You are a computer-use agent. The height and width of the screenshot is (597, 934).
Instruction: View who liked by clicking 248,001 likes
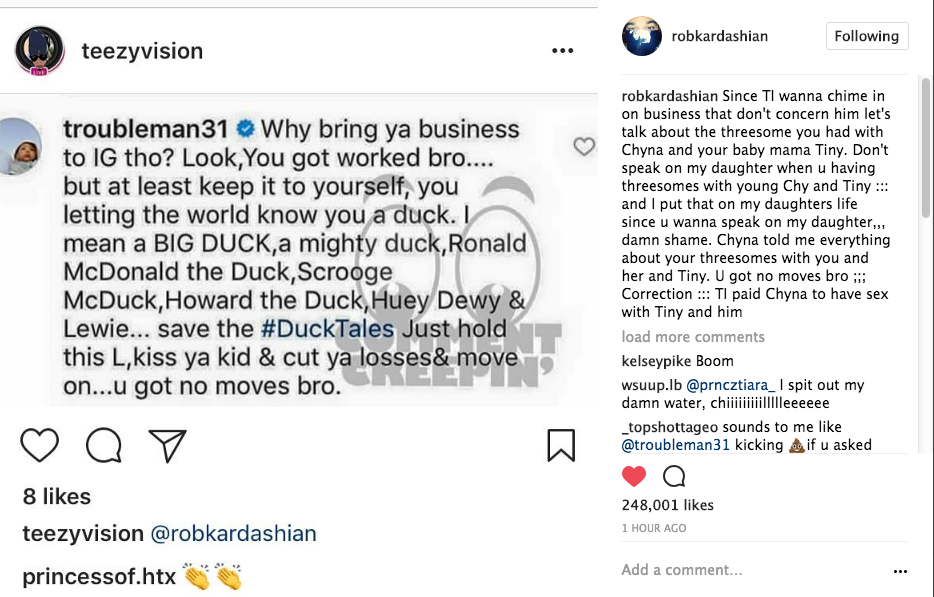coord(668,505)
